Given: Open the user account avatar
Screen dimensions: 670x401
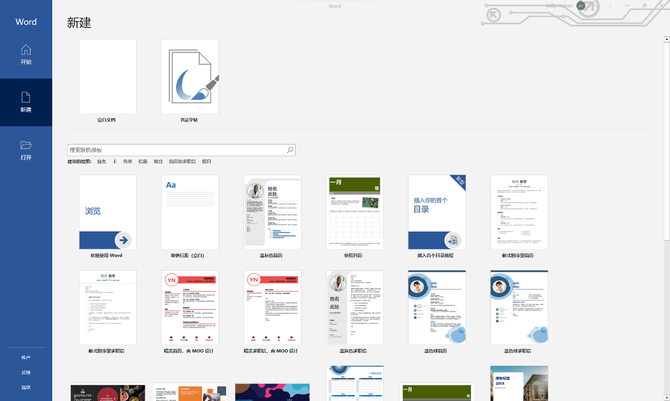Looking at the screenshot, I should pos(581,6).
